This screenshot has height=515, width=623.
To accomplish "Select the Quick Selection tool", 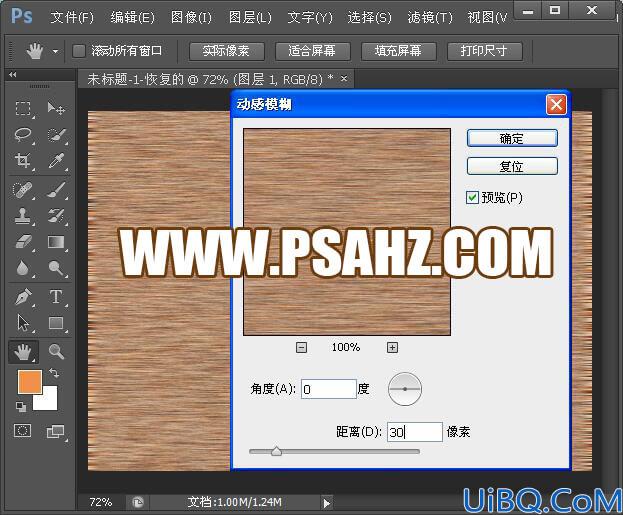I will pos(56,135).
